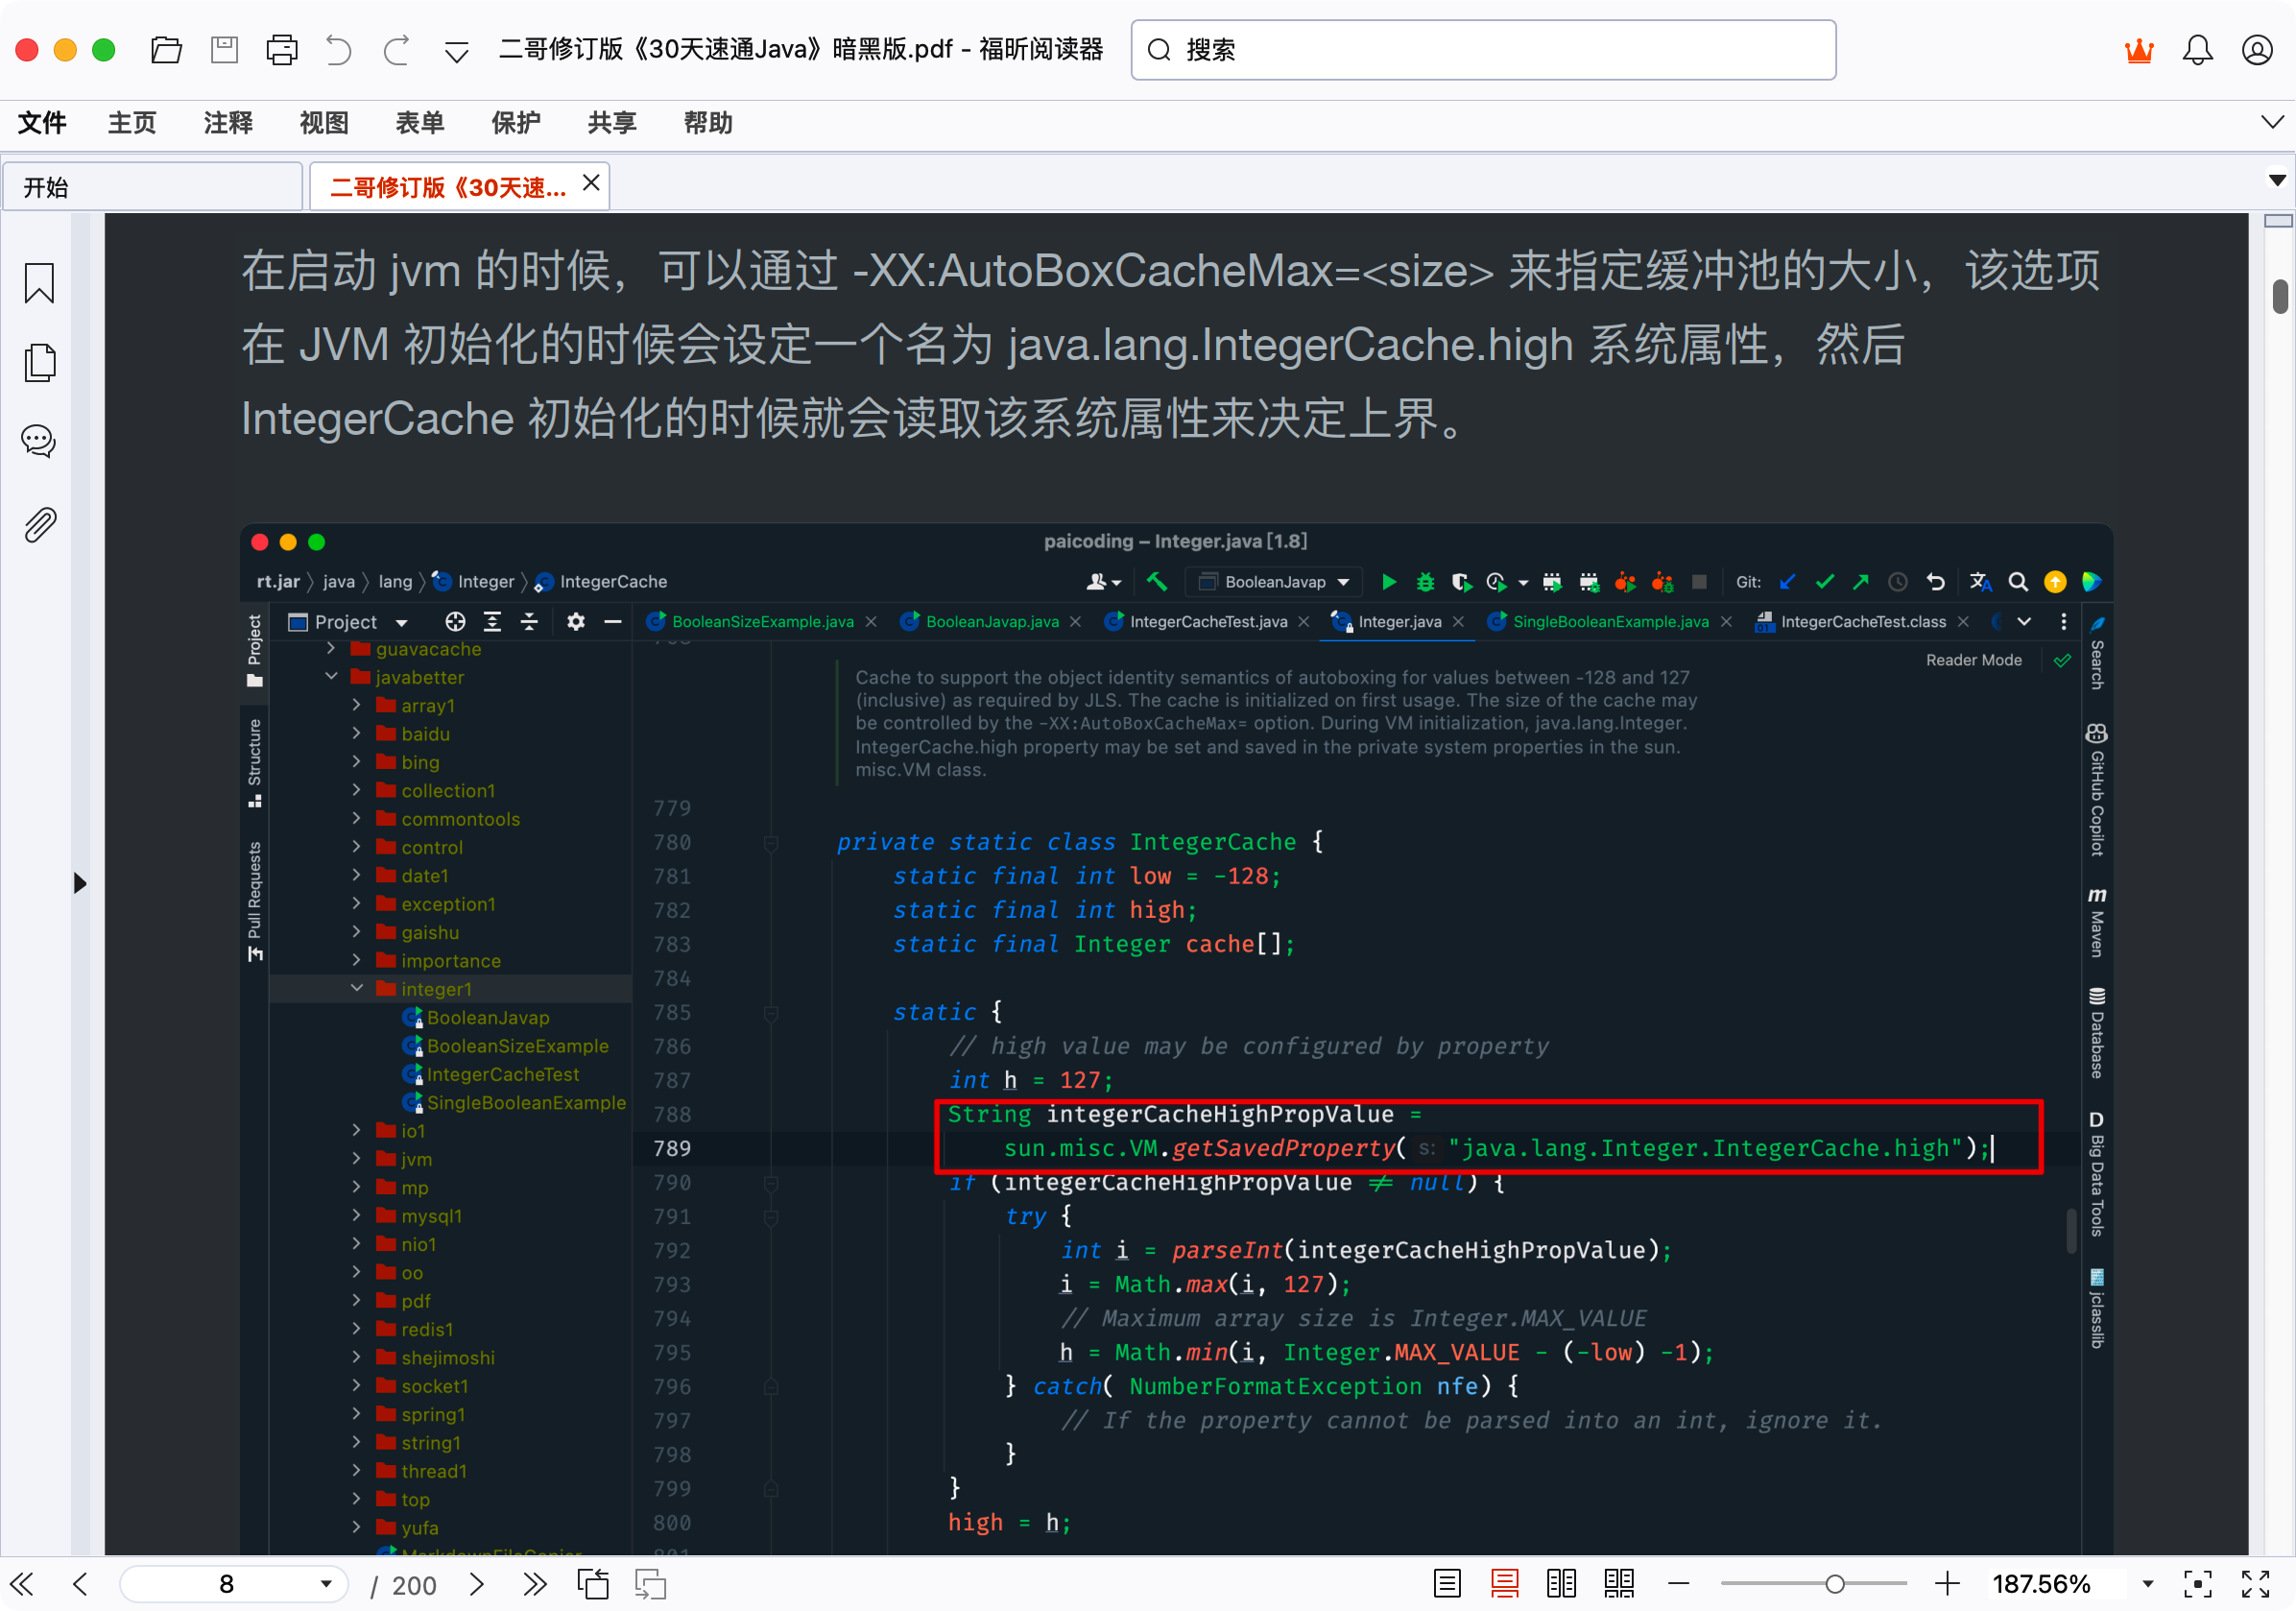Toggle full screen reading mode
Screen dimensions: 2296x1611
point(2257,1583)
